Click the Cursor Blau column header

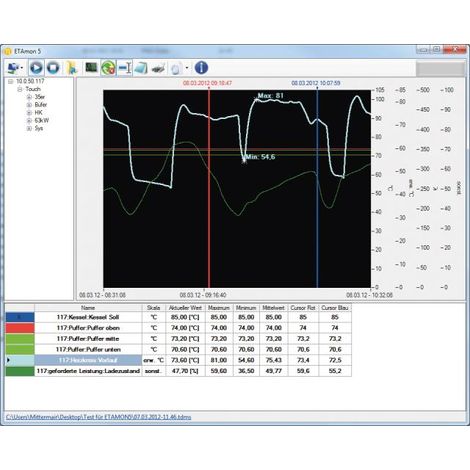[x=335, y=308]
